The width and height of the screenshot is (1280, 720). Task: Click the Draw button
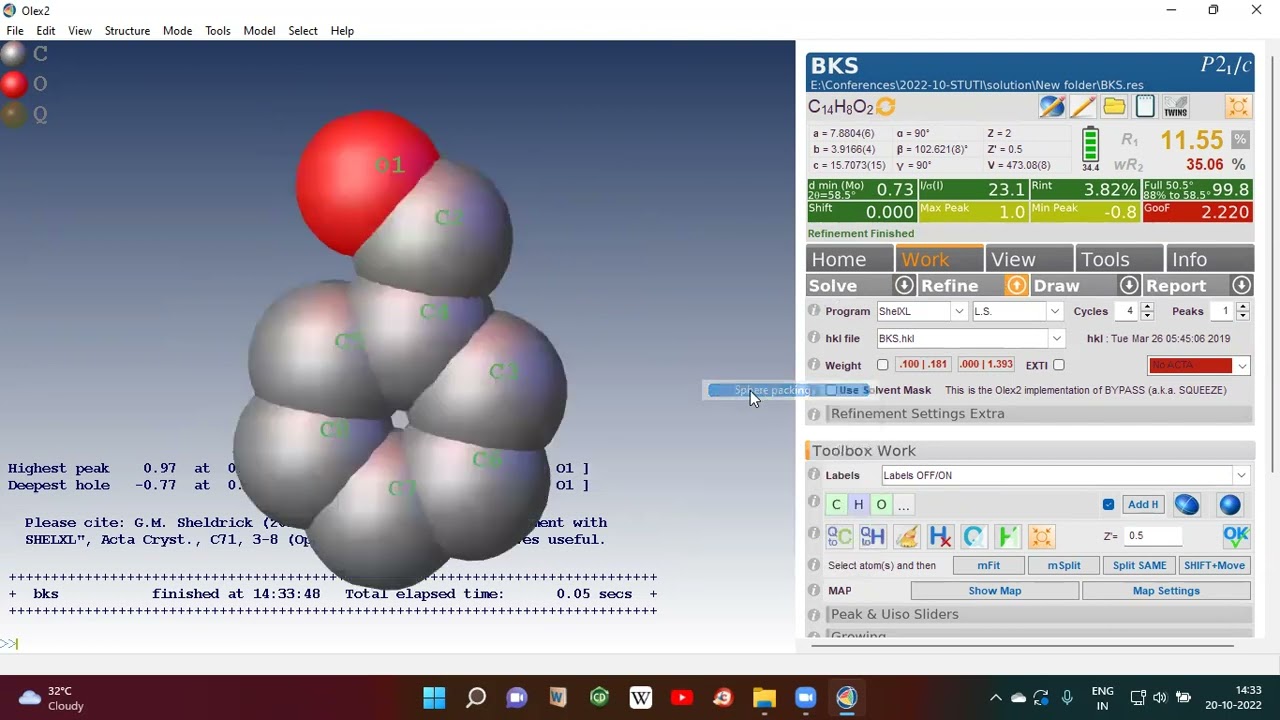[x=1073, y=286]
